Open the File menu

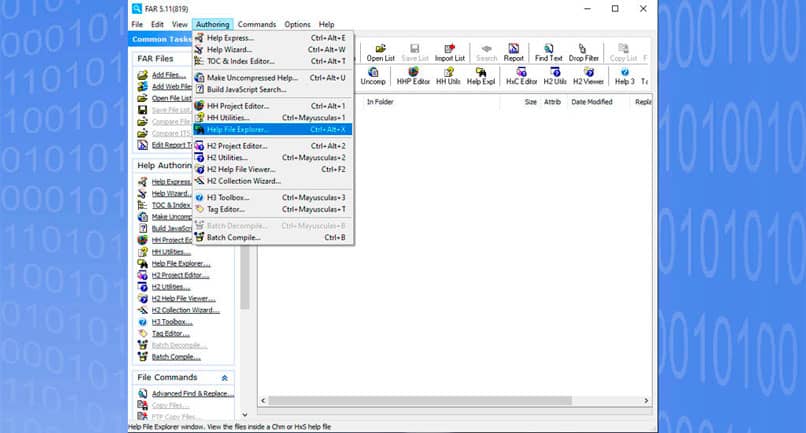(x=137, y=24)
